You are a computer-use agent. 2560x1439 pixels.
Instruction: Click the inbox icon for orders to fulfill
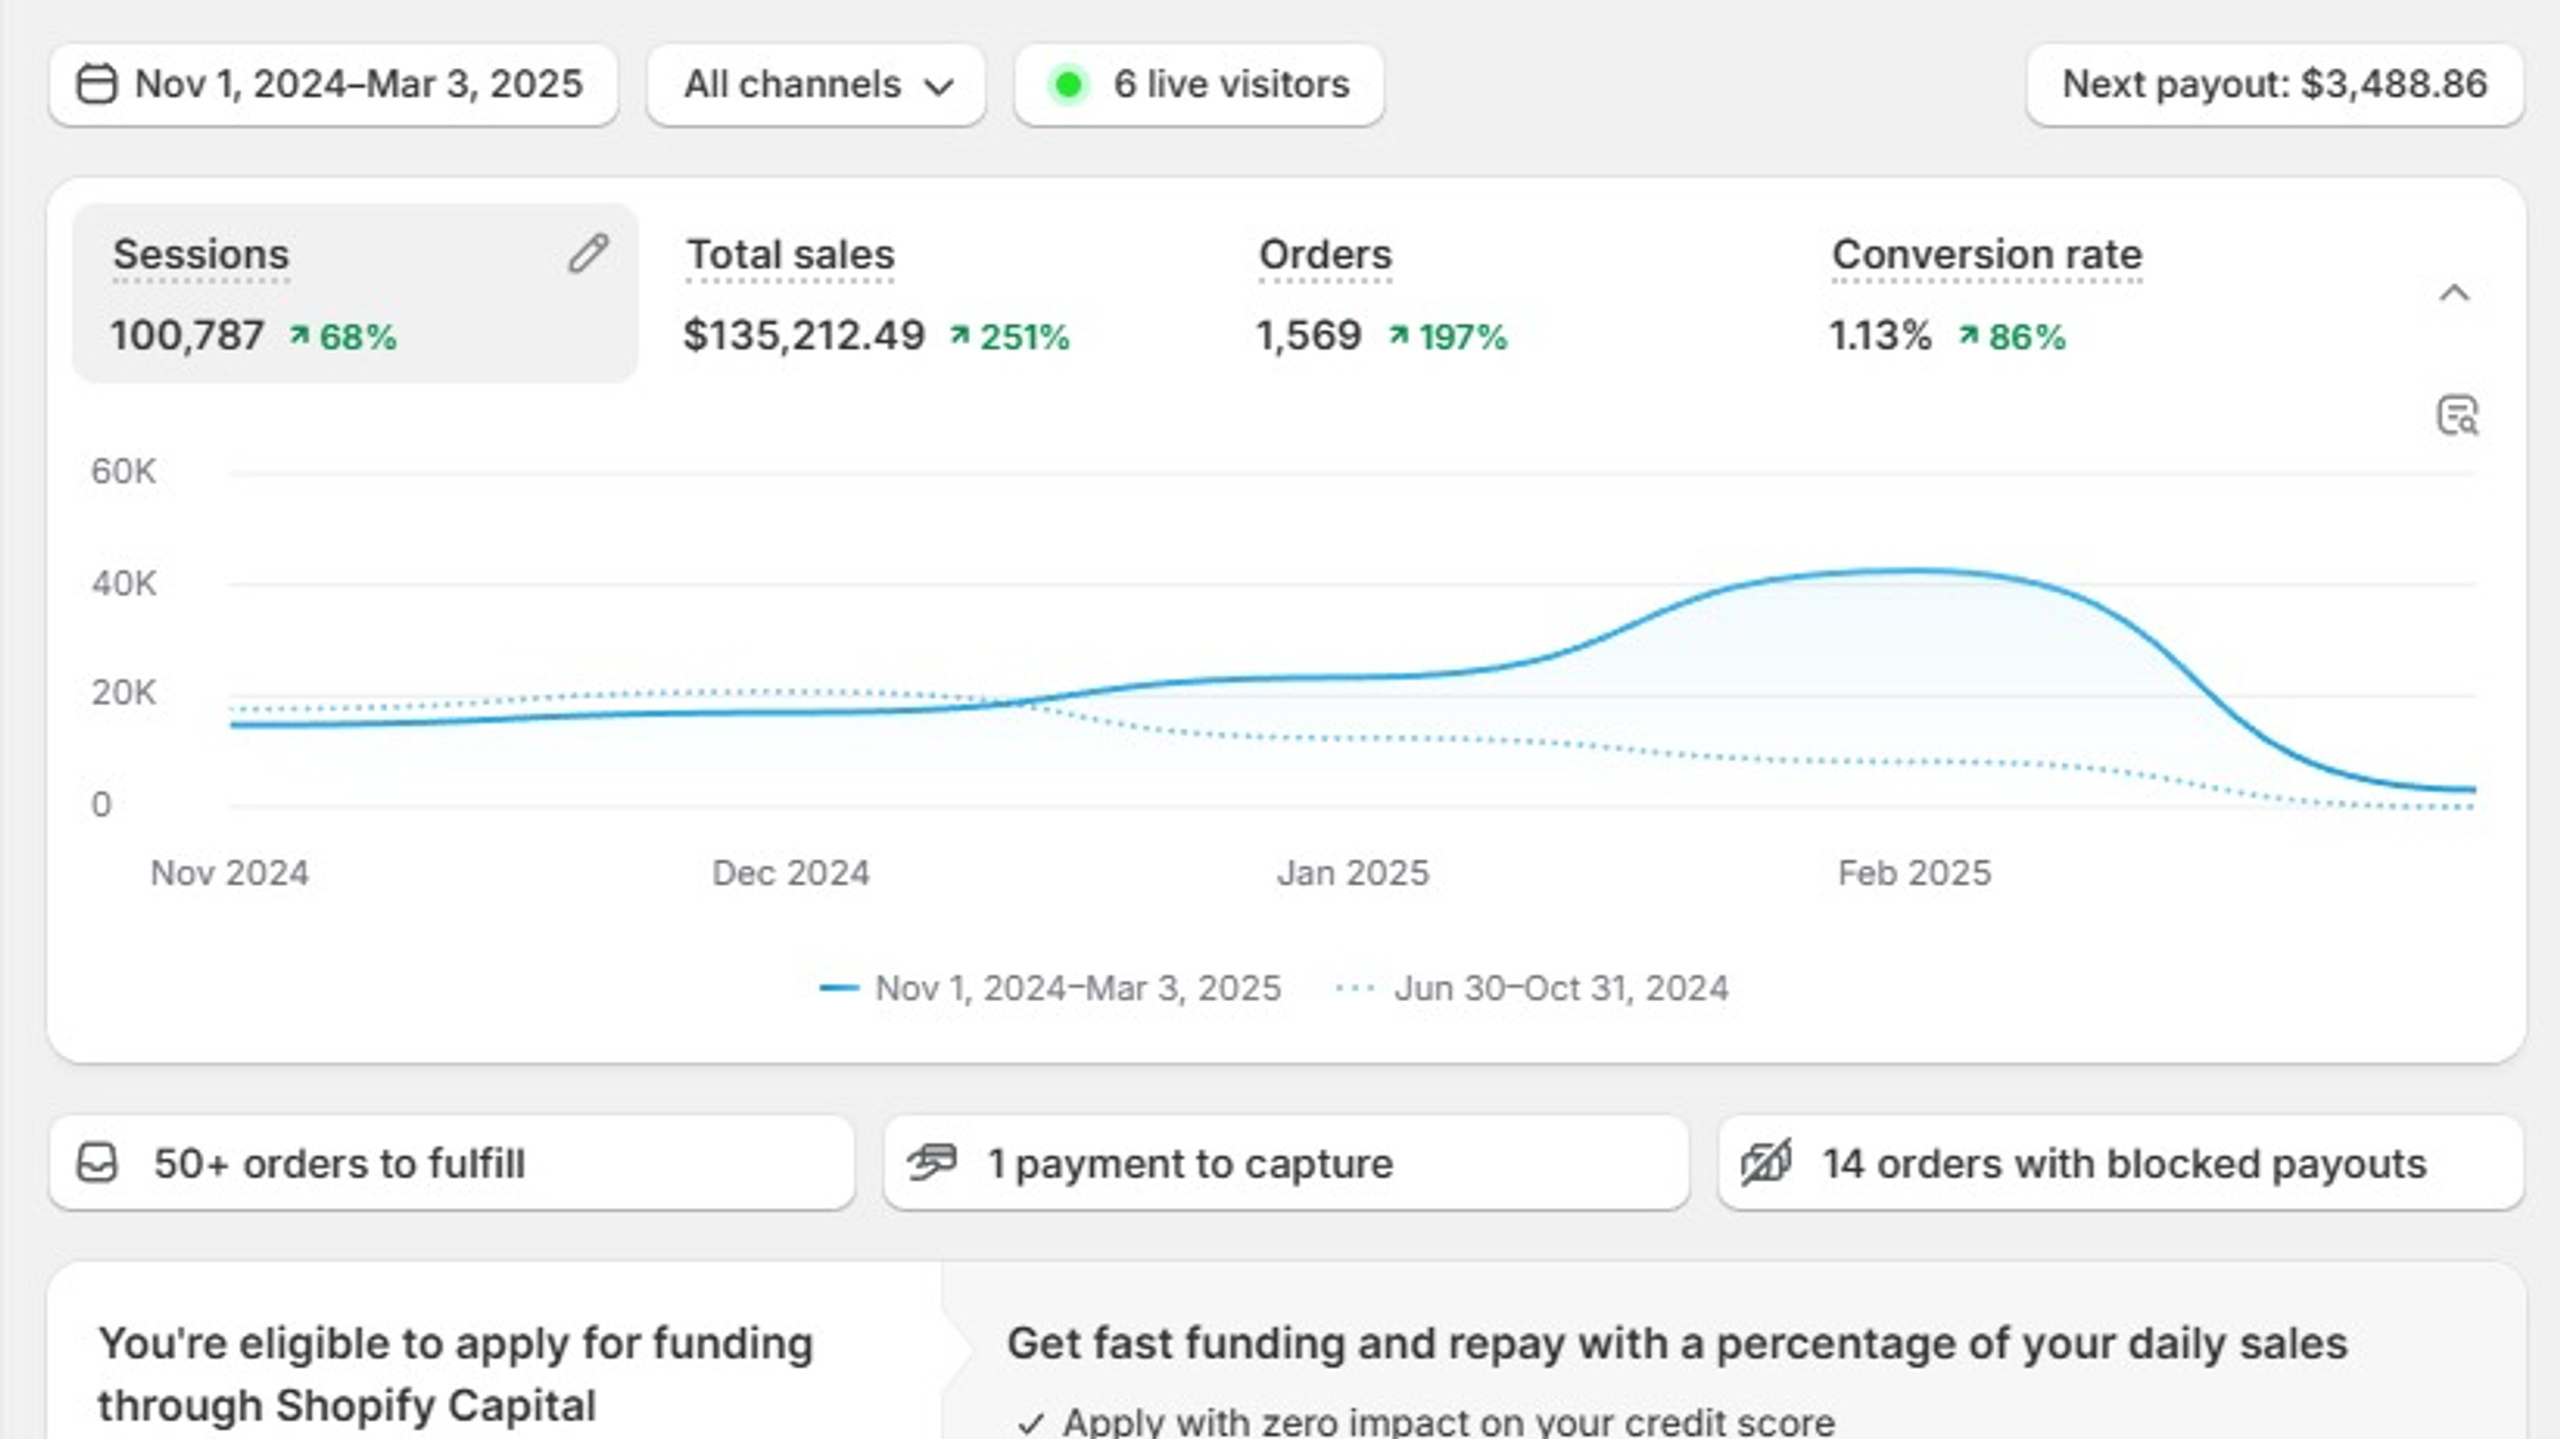pyautogui.click(x=97, y=1163)
